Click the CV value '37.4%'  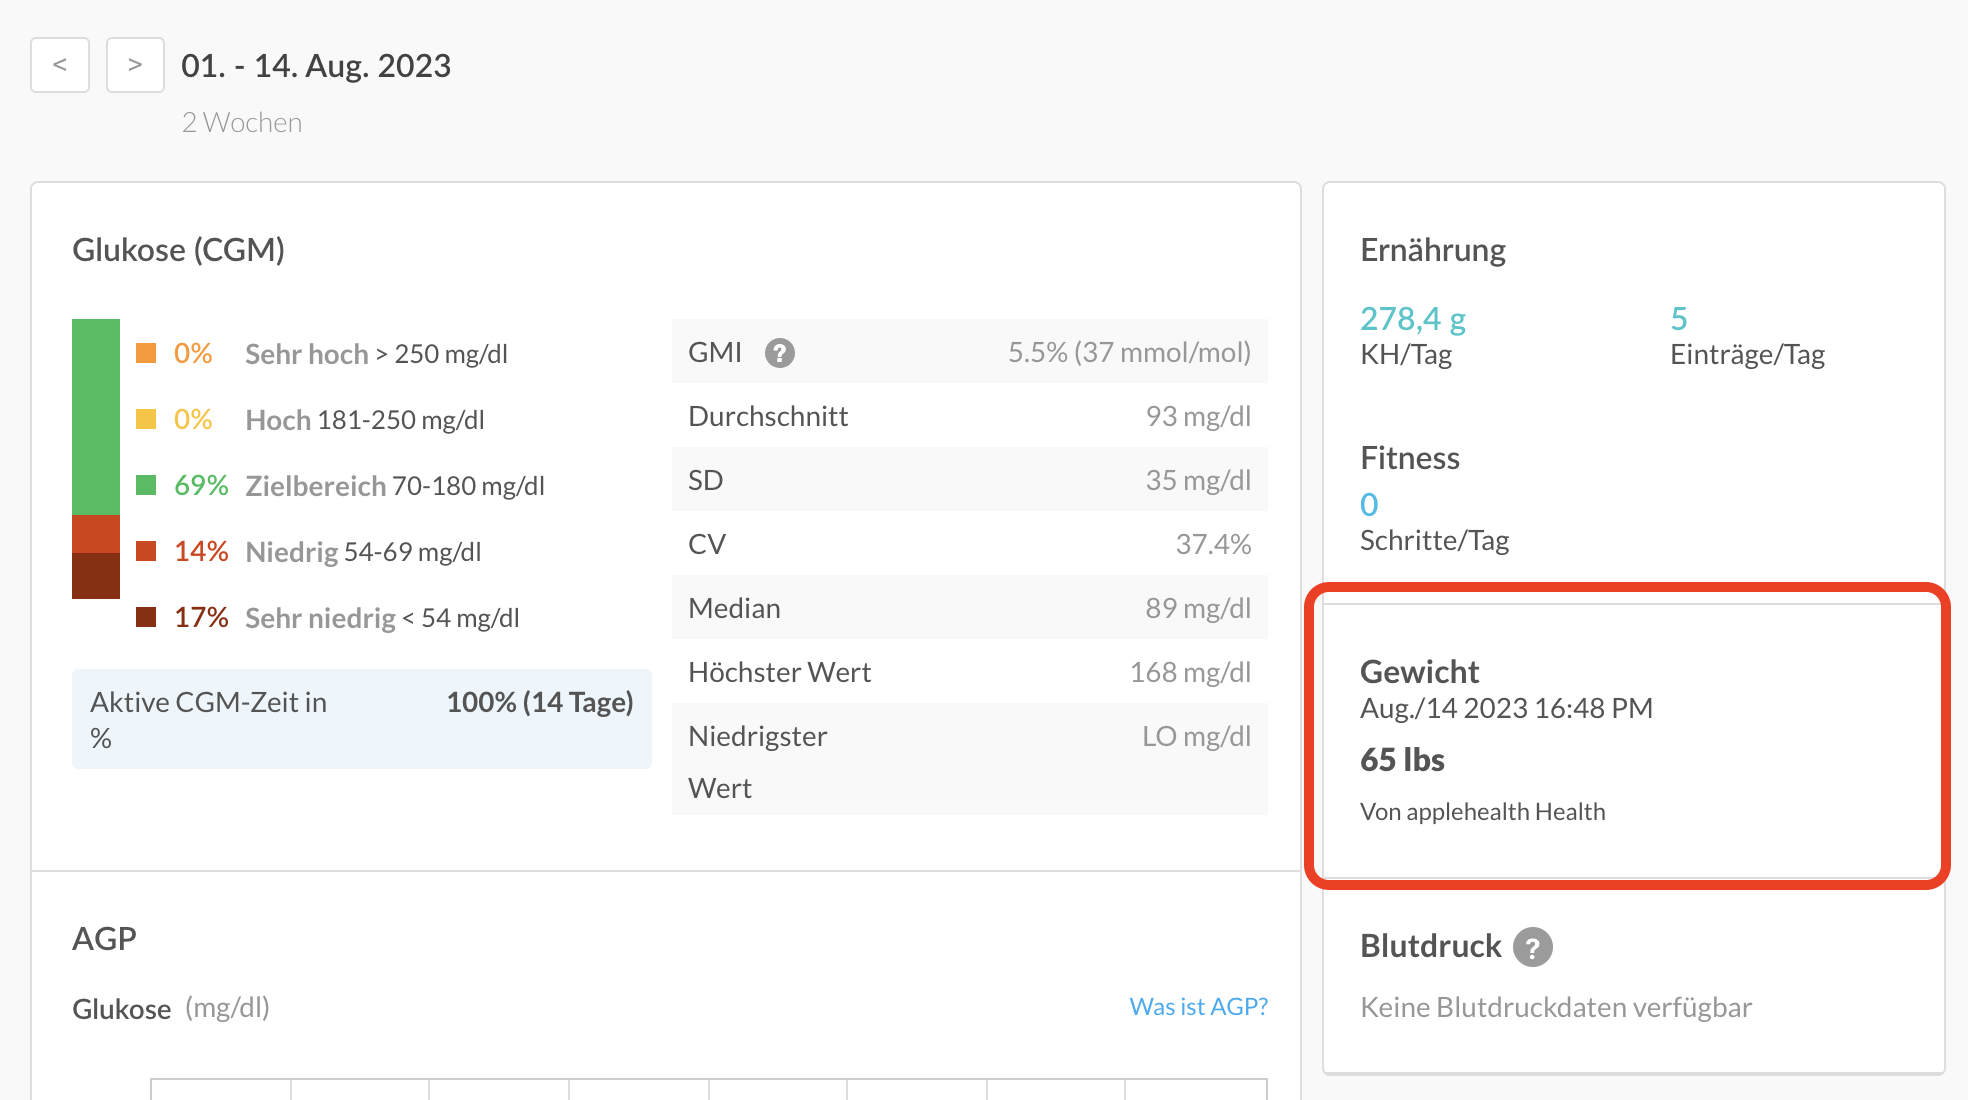(x=1213, y=544)
